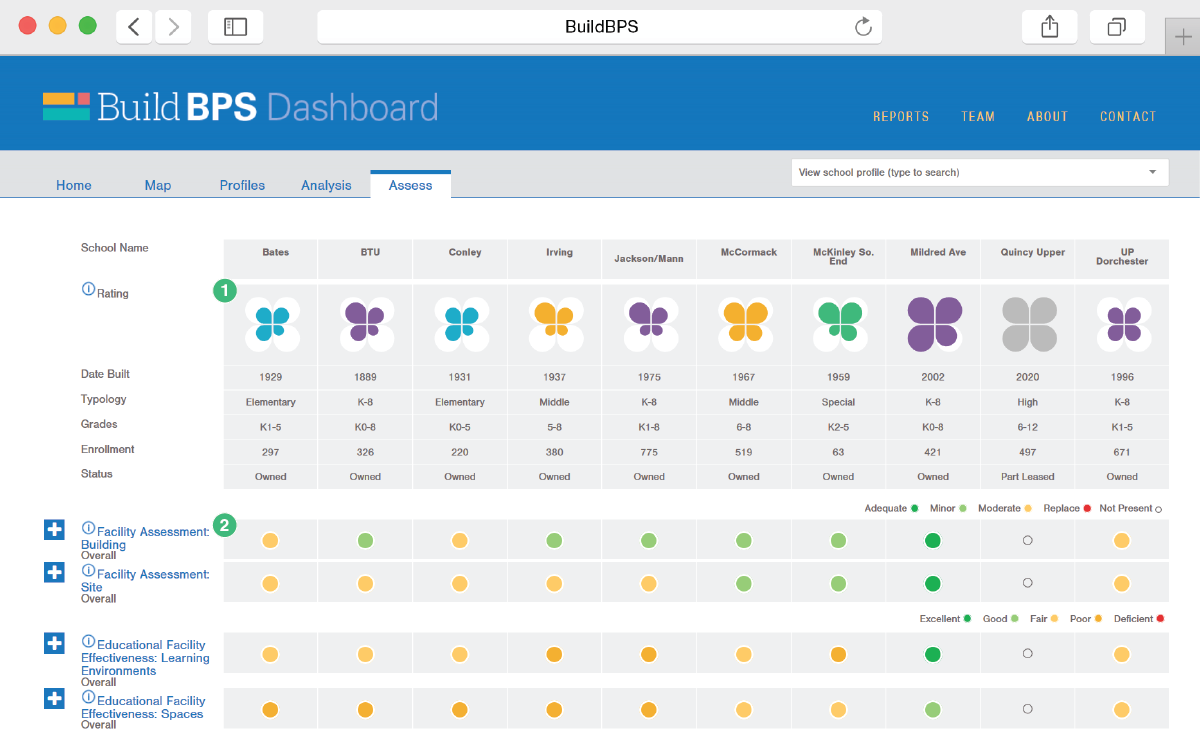Open the View school profile dropdown
1201x733 pixels.
tap(979, 172)
